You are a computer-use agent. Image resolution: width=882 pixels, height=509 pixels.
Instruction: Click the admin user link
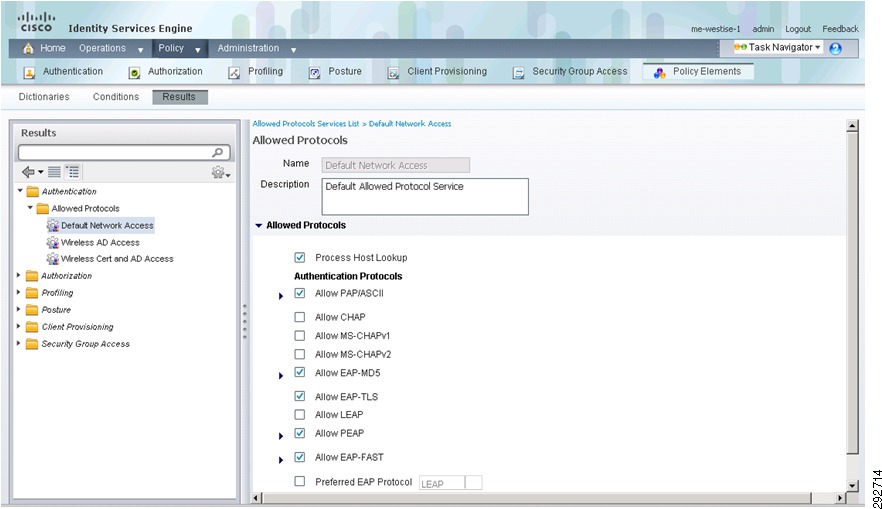pyautogui.click(x=763, y=29)
